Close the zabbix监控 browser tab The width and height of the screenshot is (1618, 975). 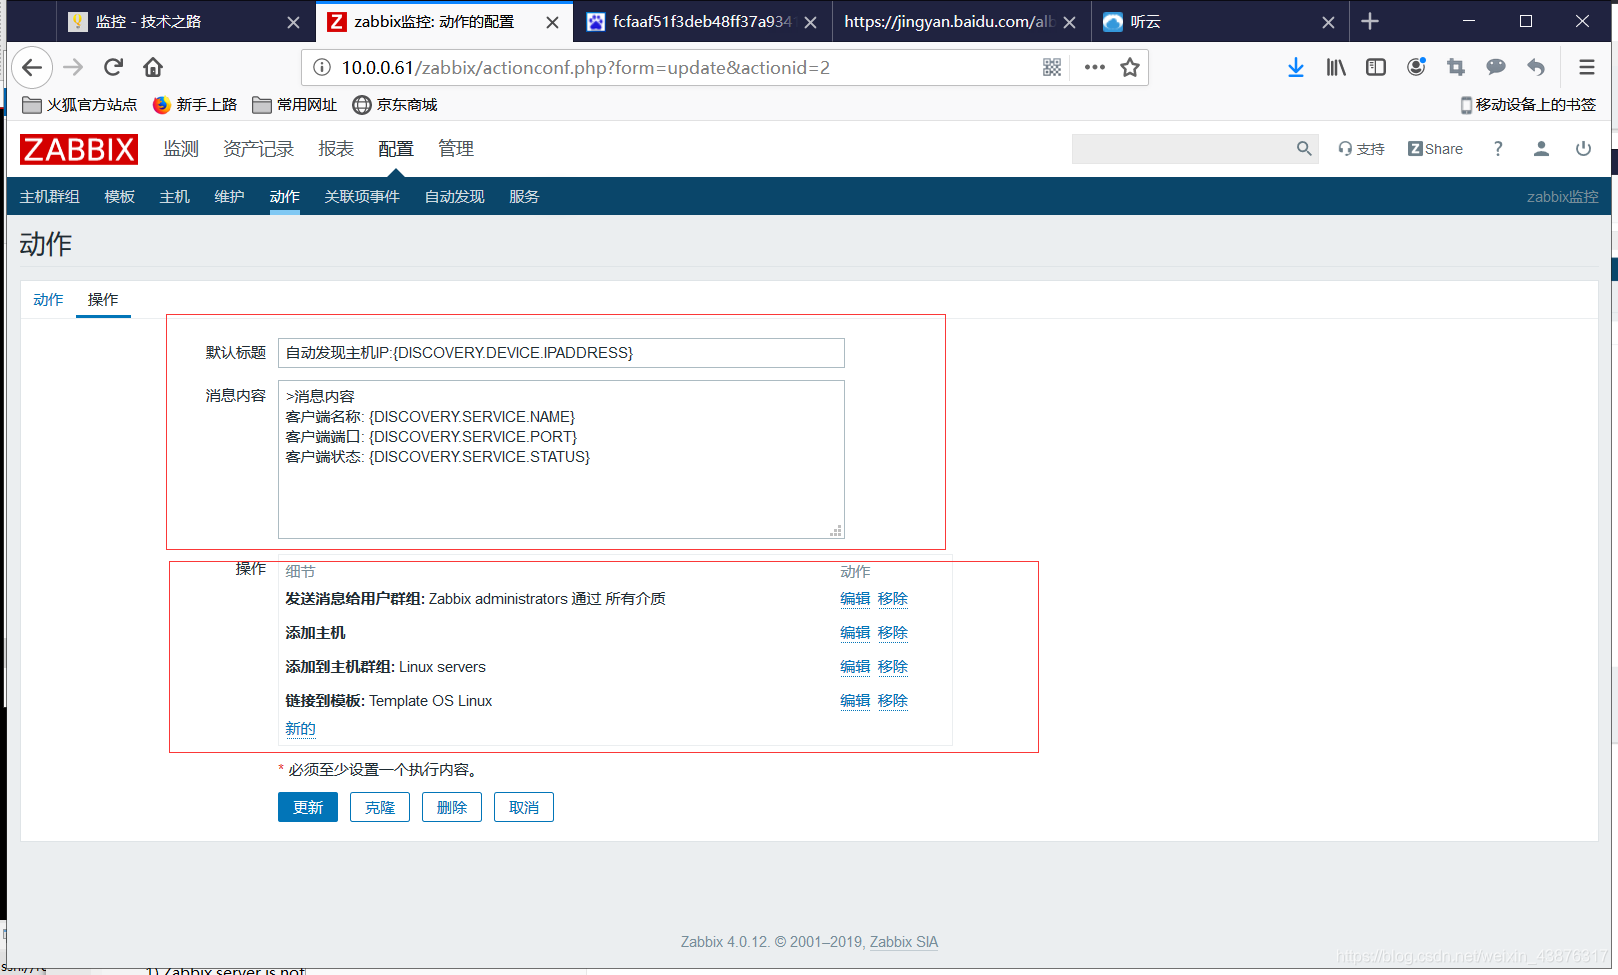pyautogui.click(x=552, y=22)
